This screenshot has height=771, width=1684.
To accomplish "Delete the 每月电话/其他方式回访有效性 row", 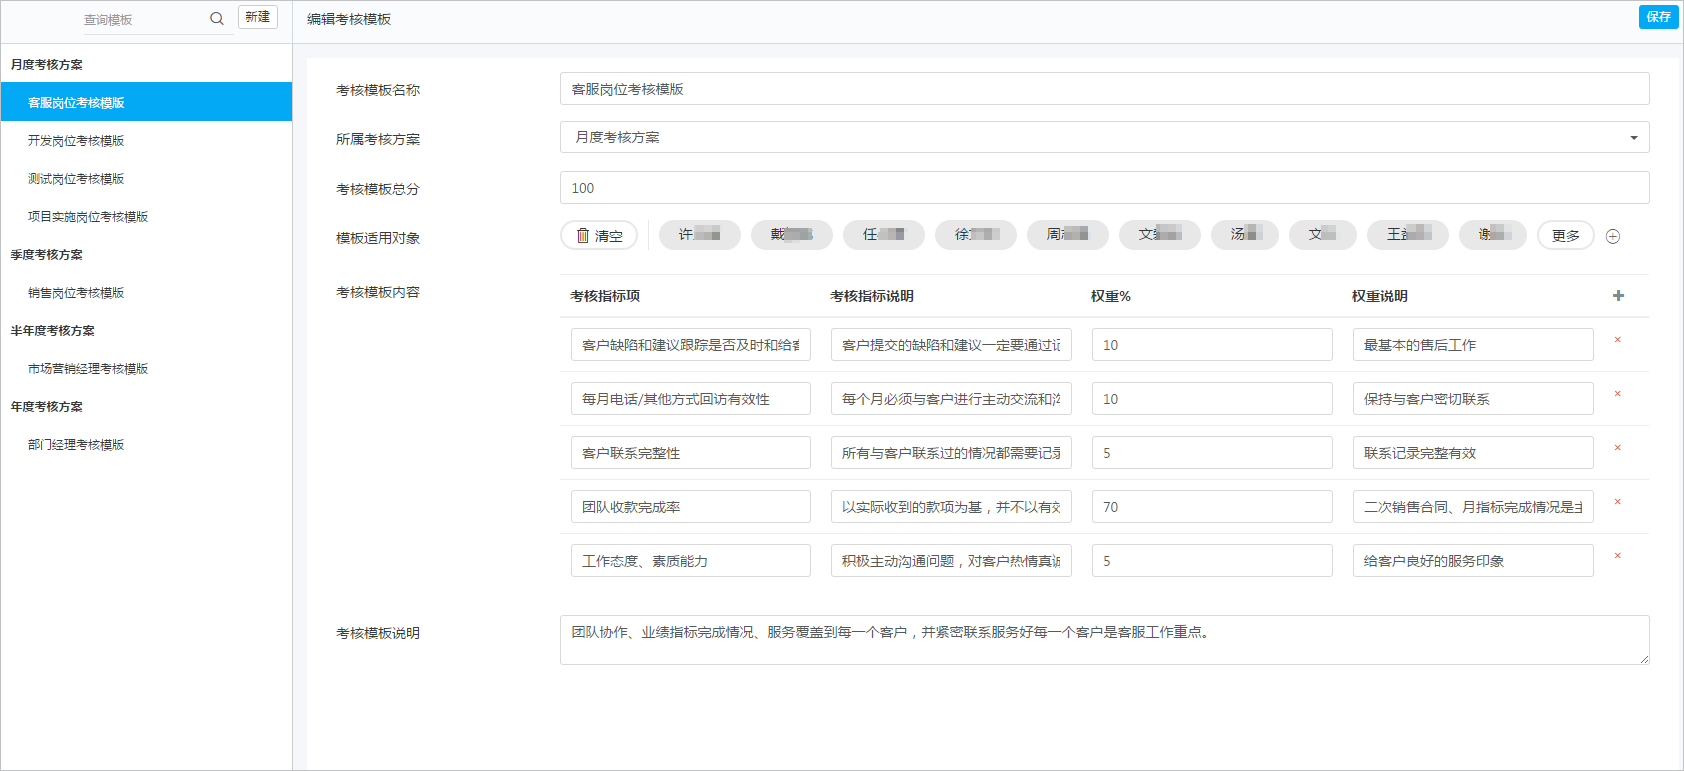I will coord(1617,394).
